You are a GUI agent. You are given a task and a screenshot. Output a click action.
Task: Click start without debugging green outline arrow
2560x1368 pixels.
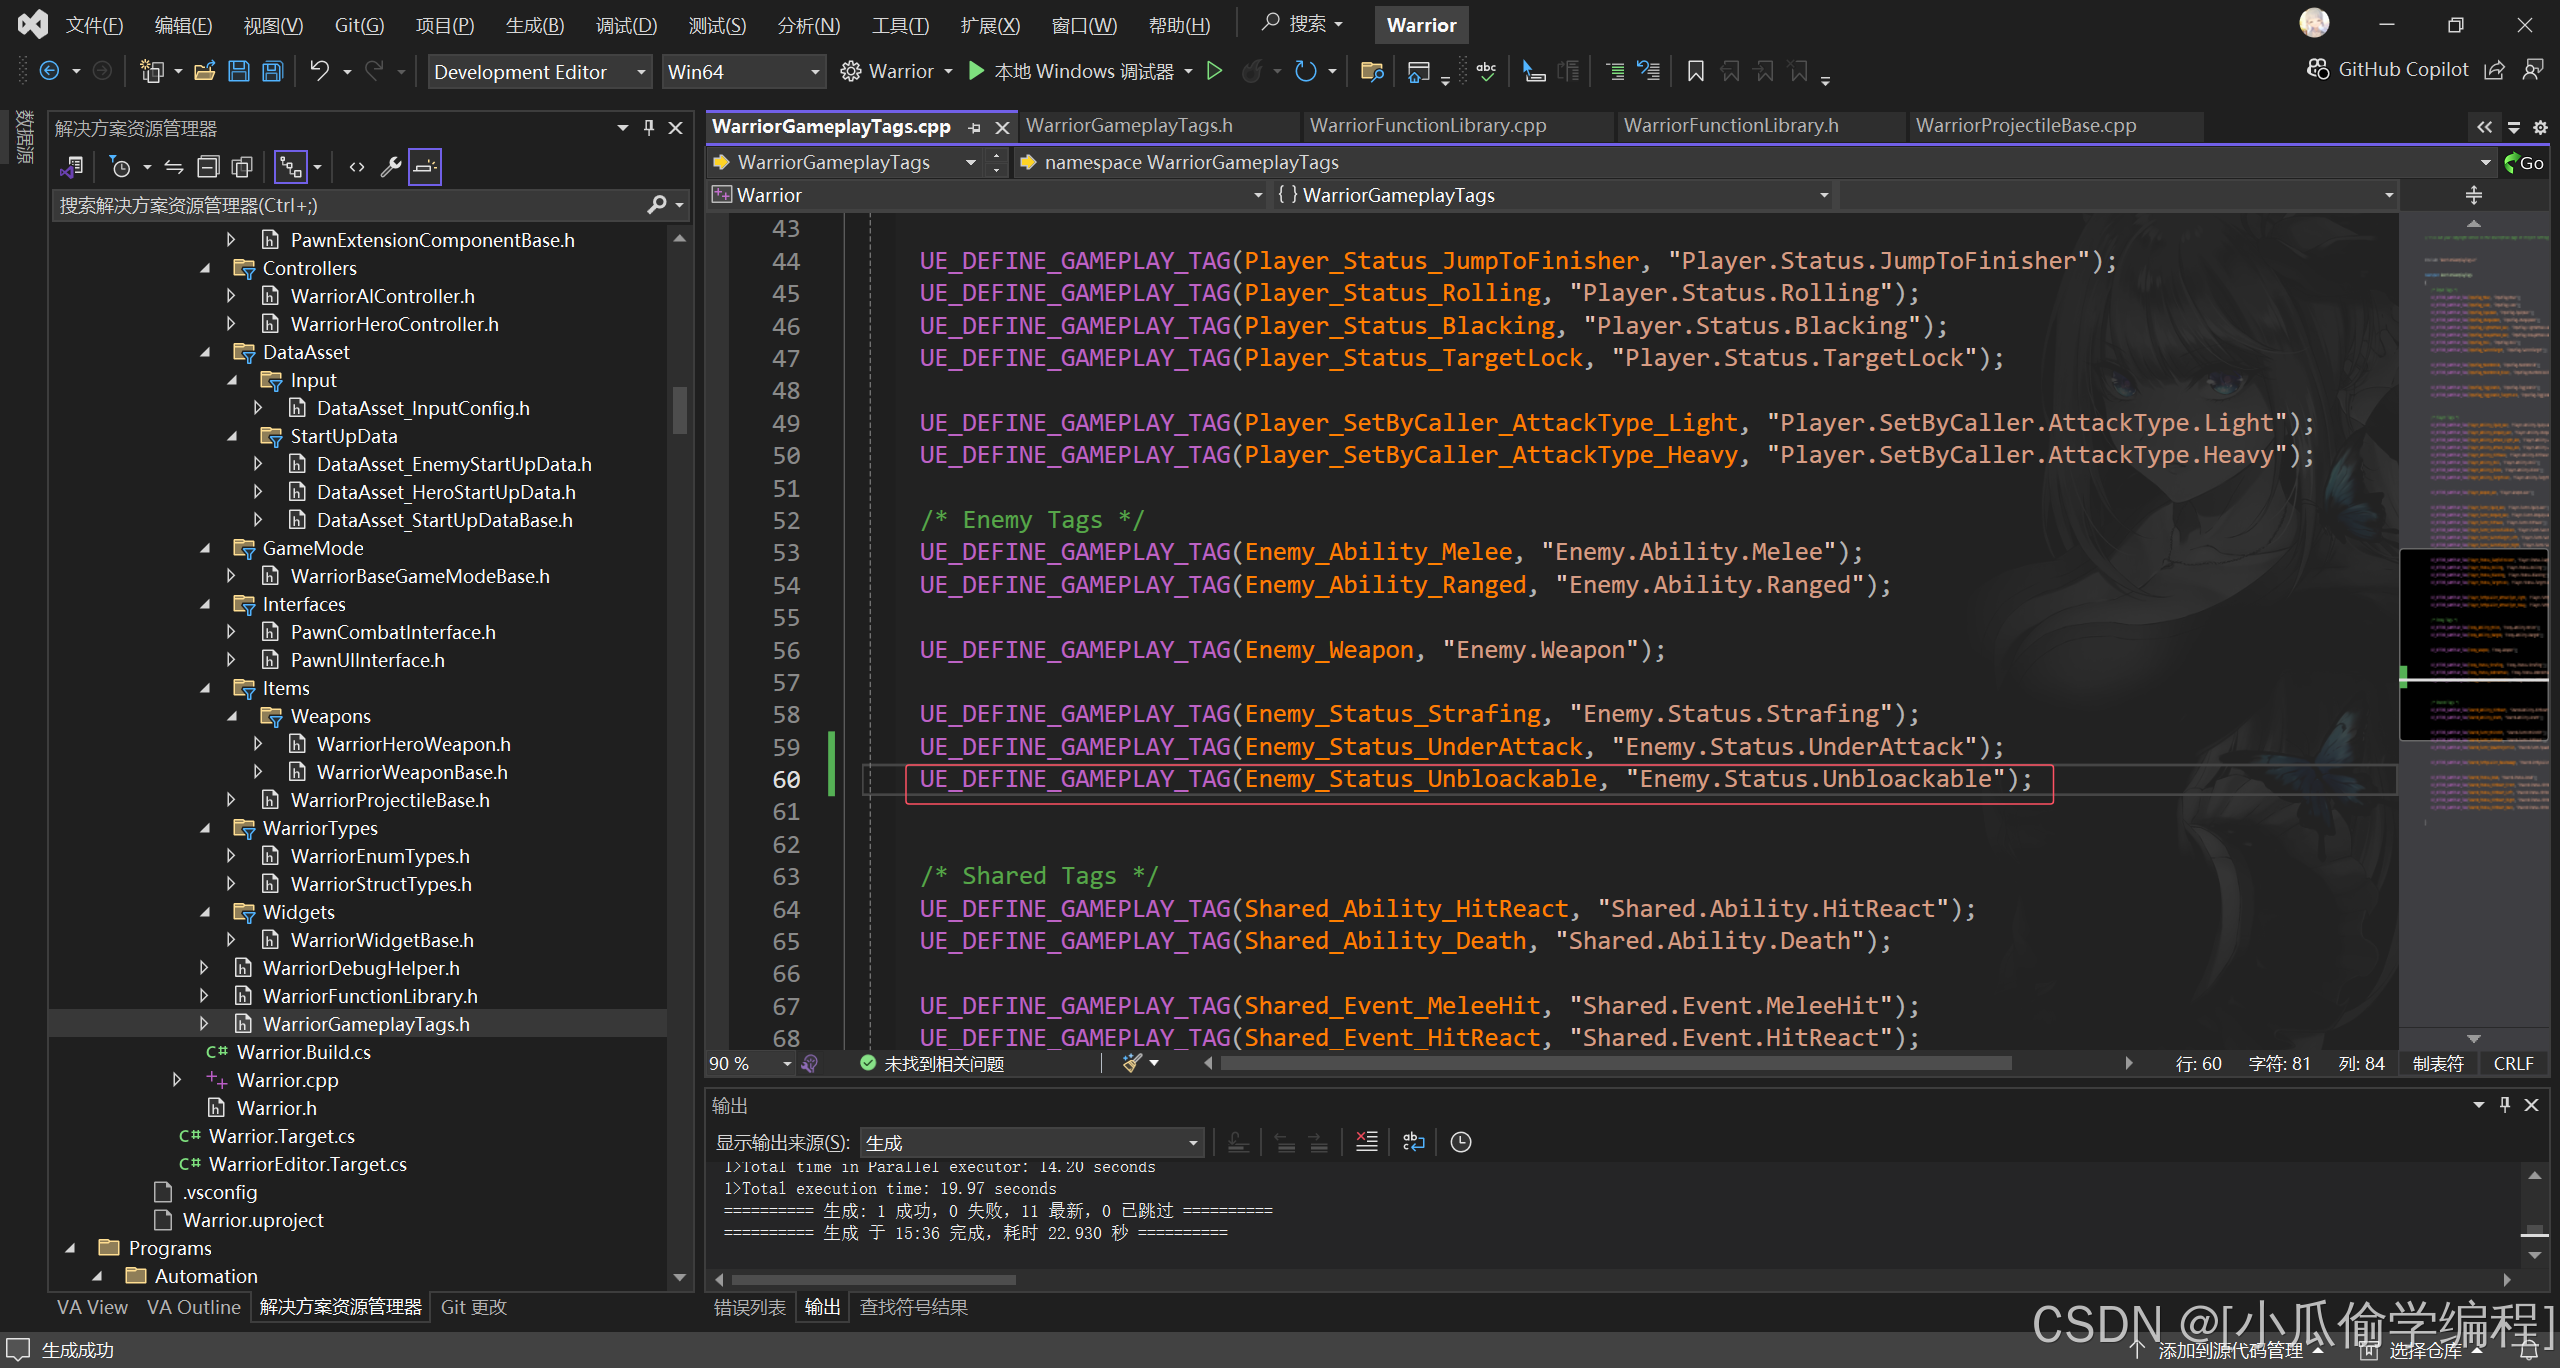(1214, 71)
